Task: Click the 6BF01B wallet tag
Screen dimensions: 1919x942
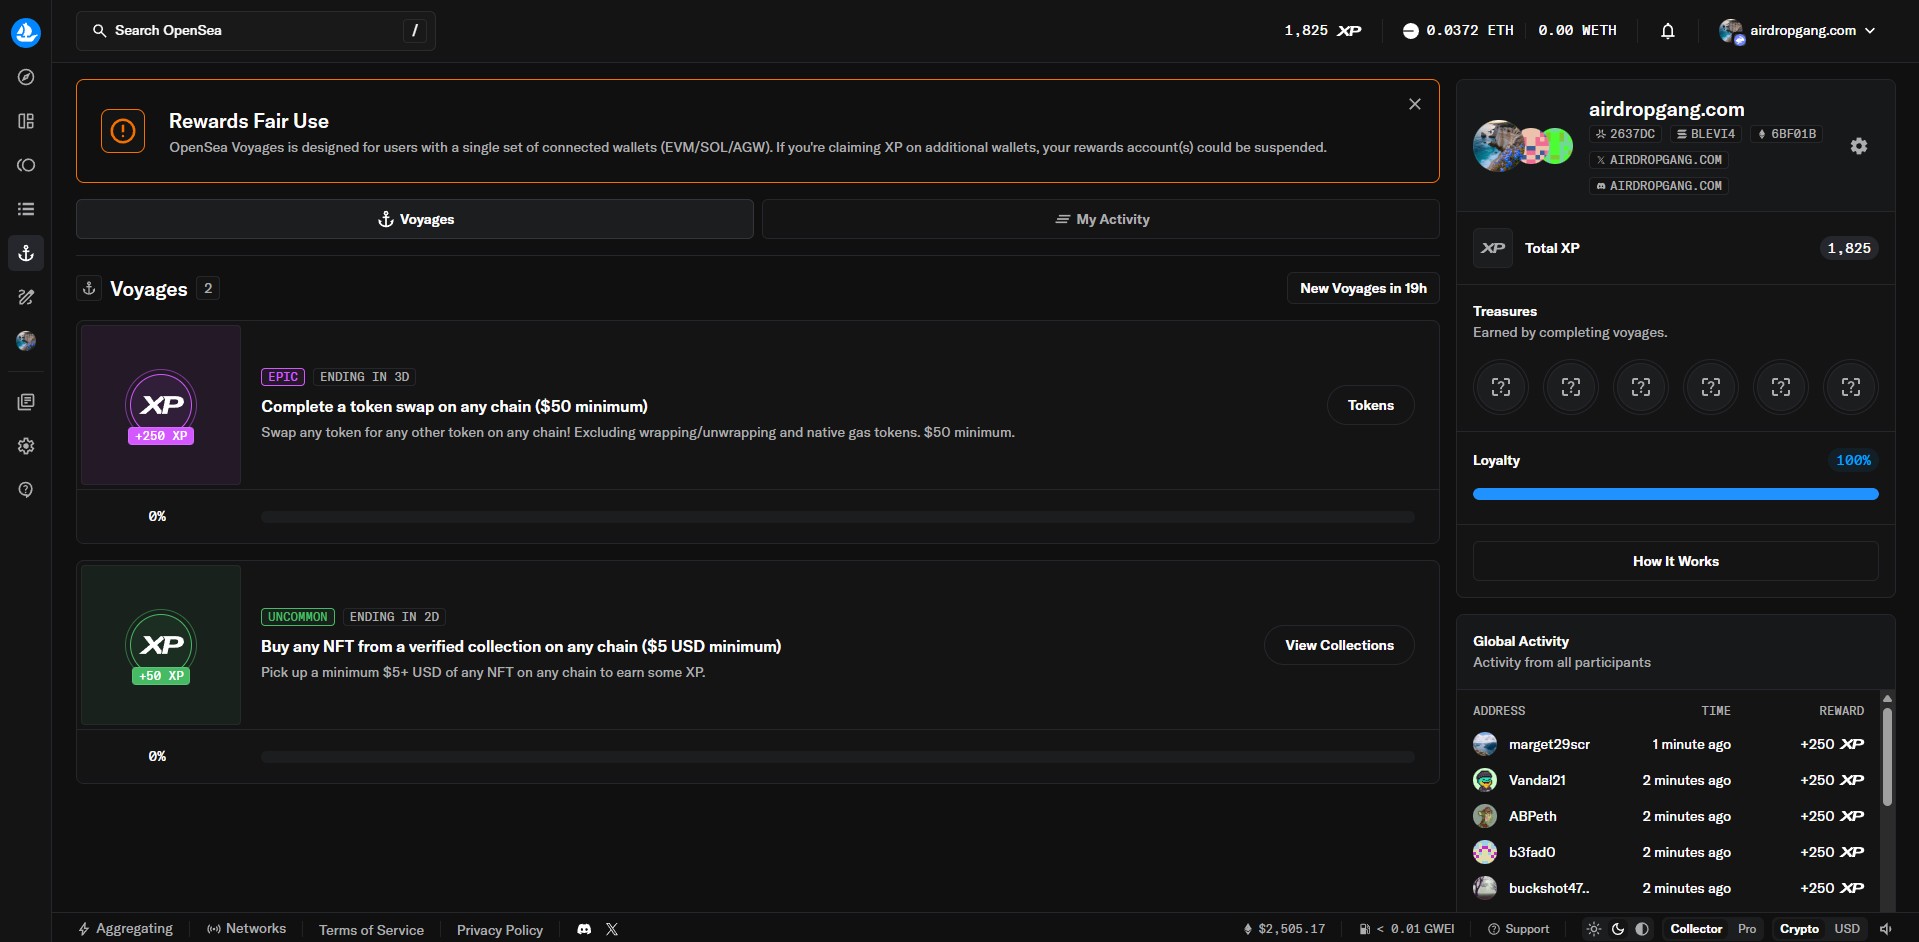Action: [1786, 134]
